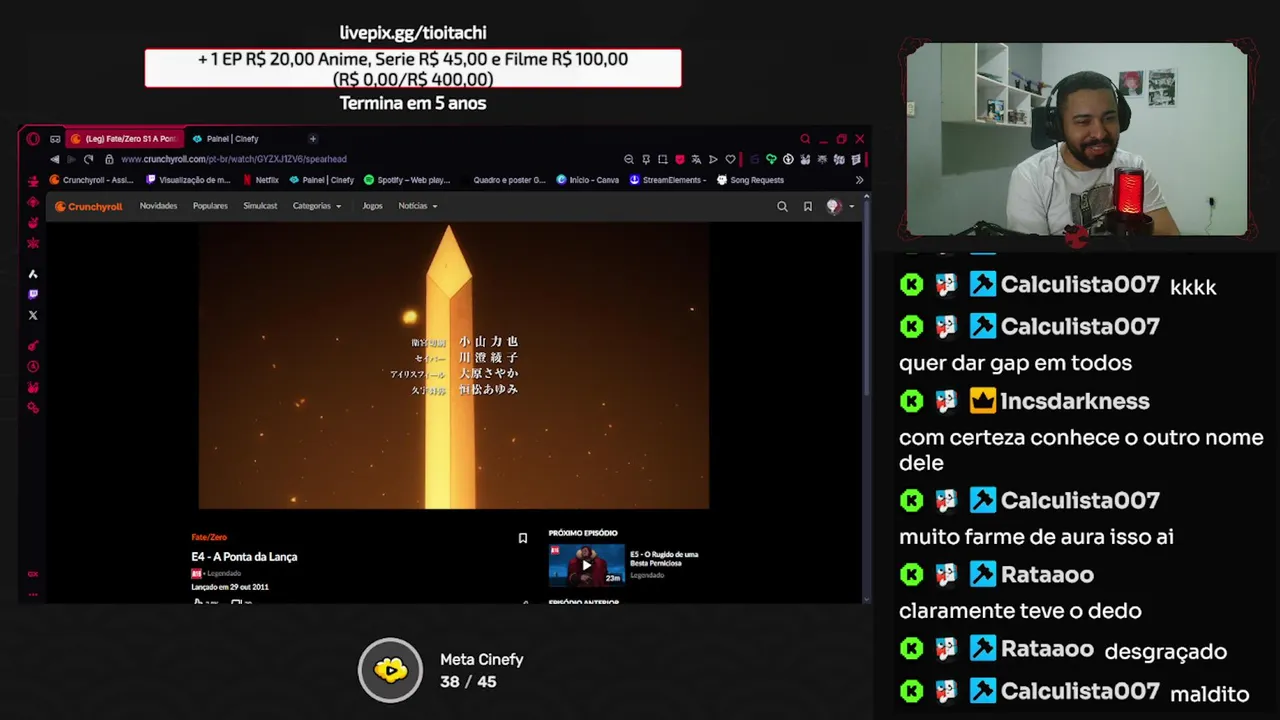Click the zoom-out magnifier in address bar
Viewport: 1280px width, 720px height.
click(629, 159)
